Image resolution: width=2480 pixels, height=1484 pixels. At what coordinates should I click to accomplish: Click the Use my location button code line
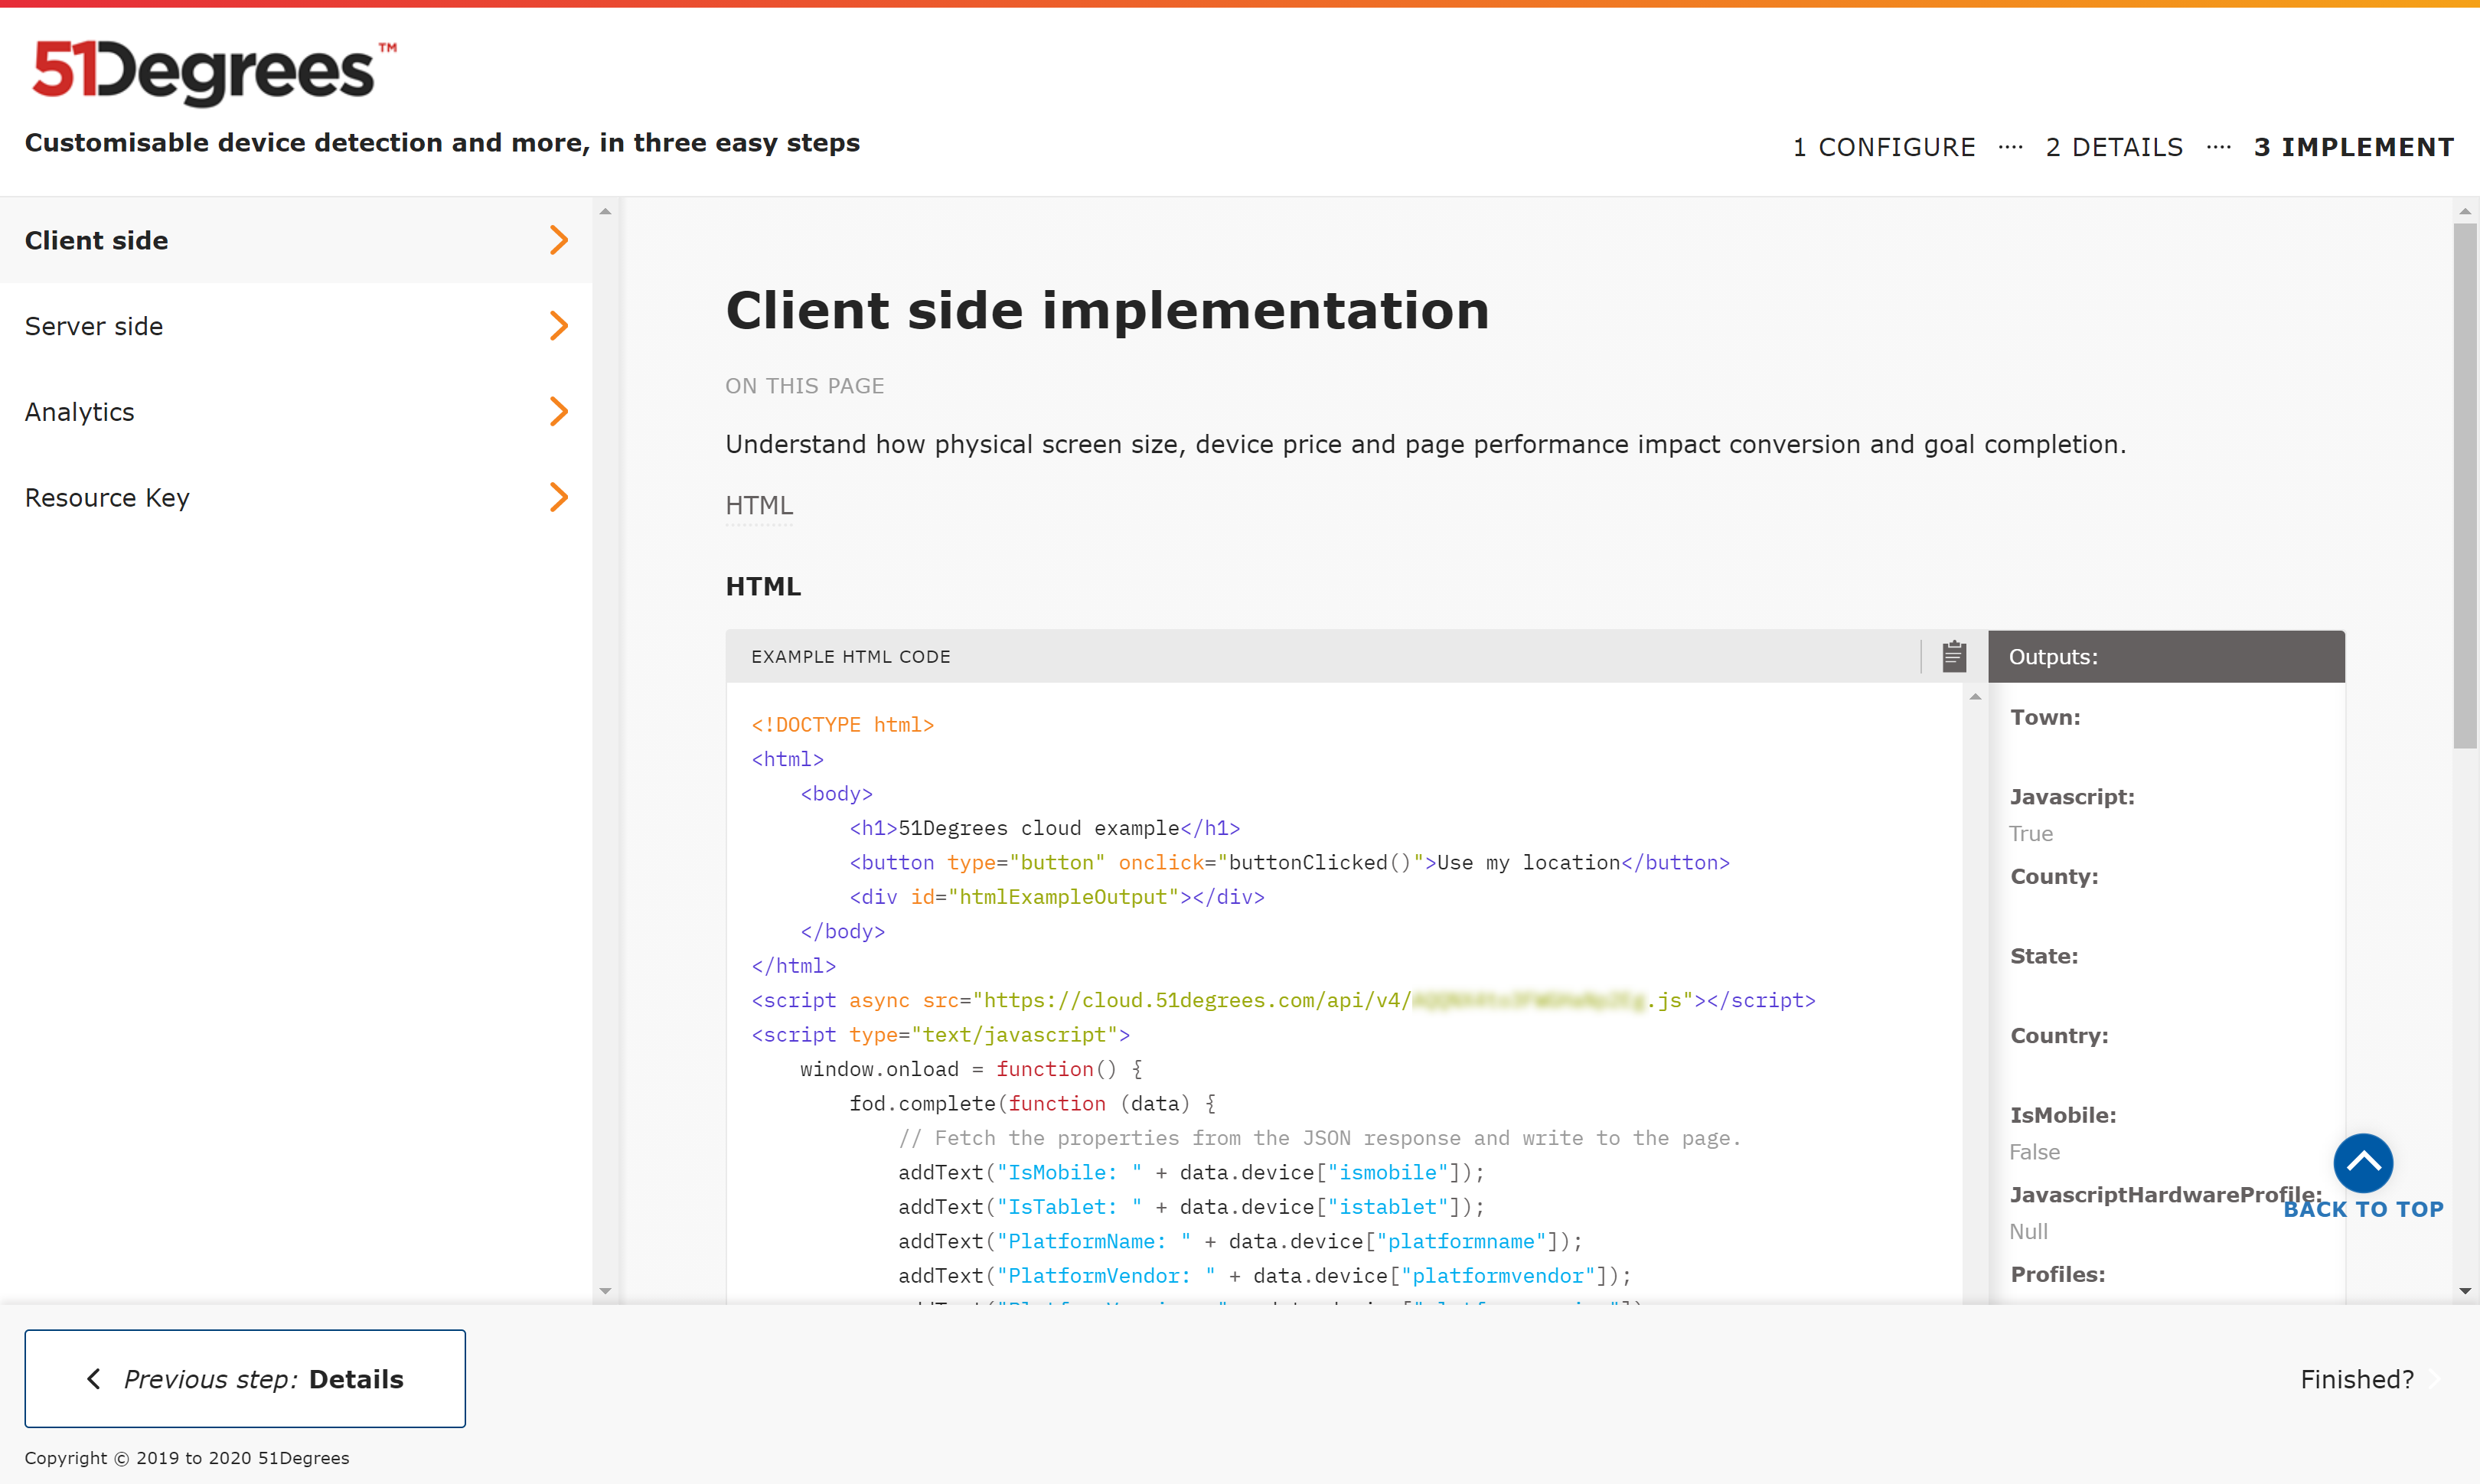(1290, 862)
